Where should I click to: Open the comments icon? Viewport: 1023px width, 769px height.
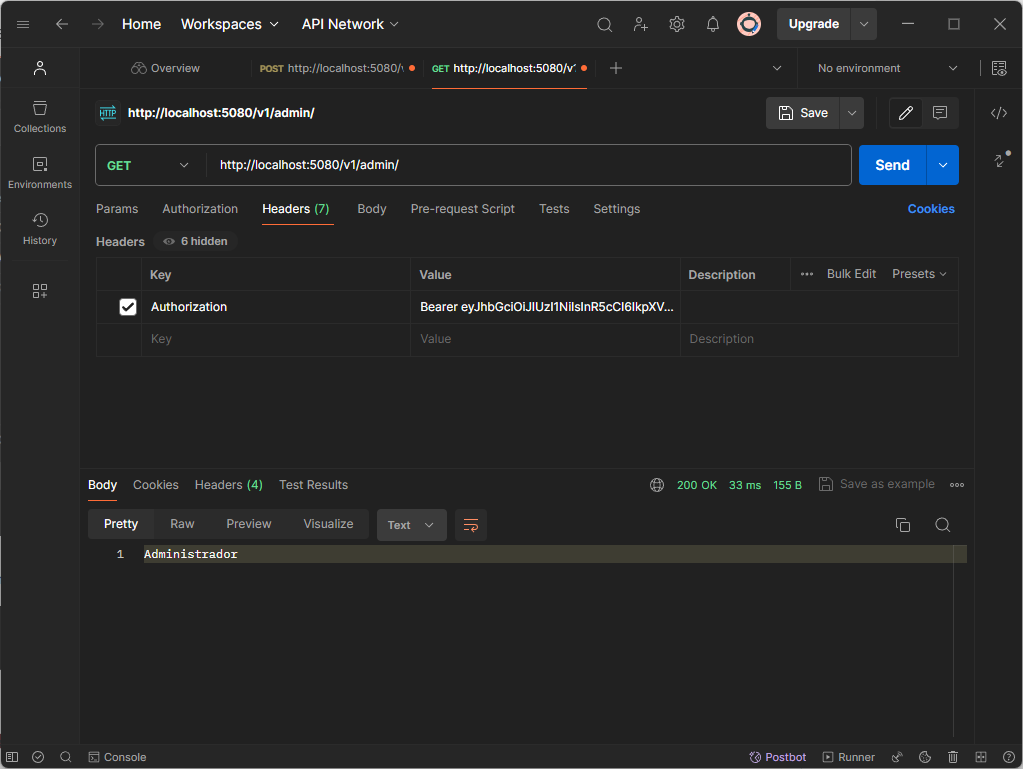[939, 113]
